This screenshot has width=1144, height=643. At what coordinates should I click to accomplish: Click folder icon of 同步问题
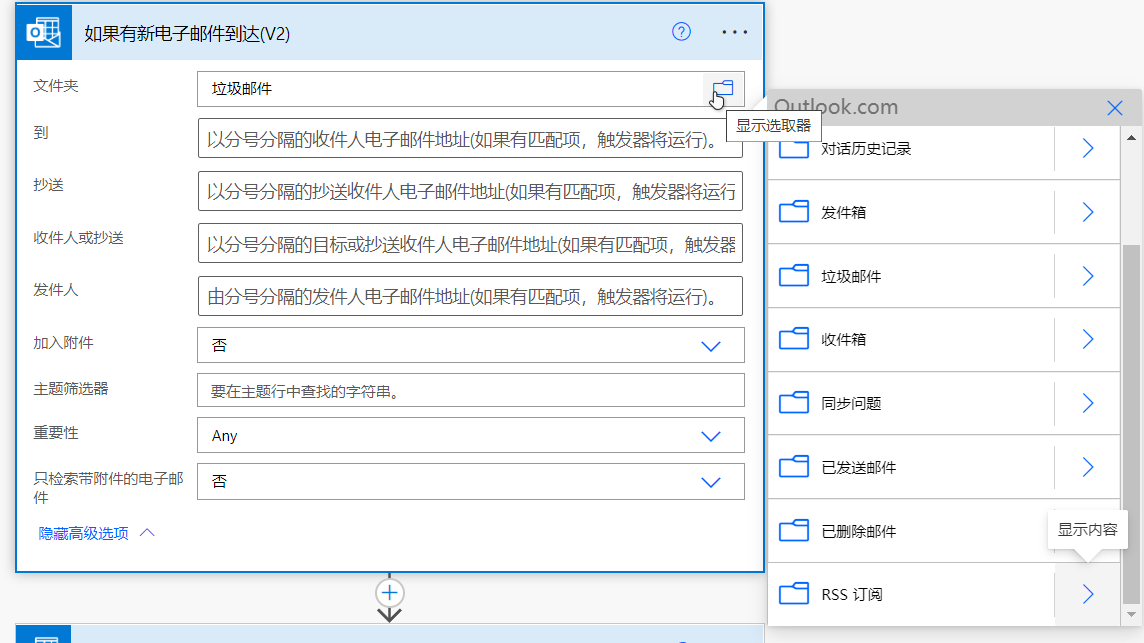[794, 403]
